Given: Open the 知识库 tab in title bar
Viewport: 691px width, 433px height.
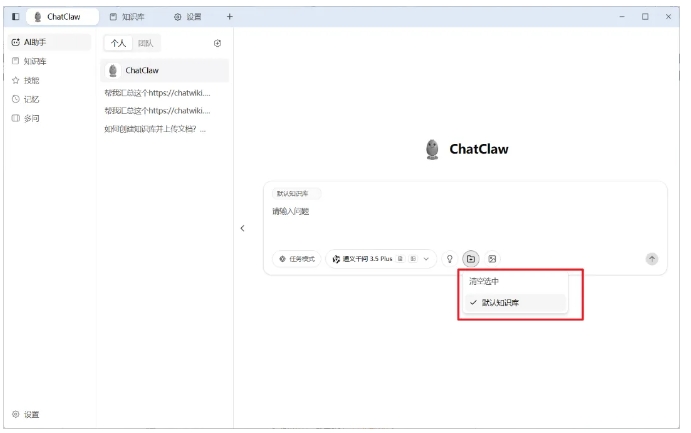Looking at the screenshot, I should pyautogui.click(x=127, y=17).
